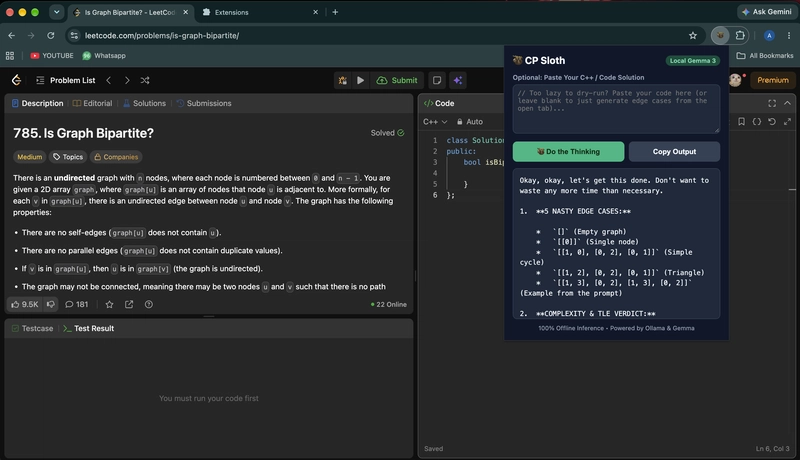The width and height of the screenshot is (800, 460).
Task: Open the Chrome apps grid shortcut
Action: (10, 56)
